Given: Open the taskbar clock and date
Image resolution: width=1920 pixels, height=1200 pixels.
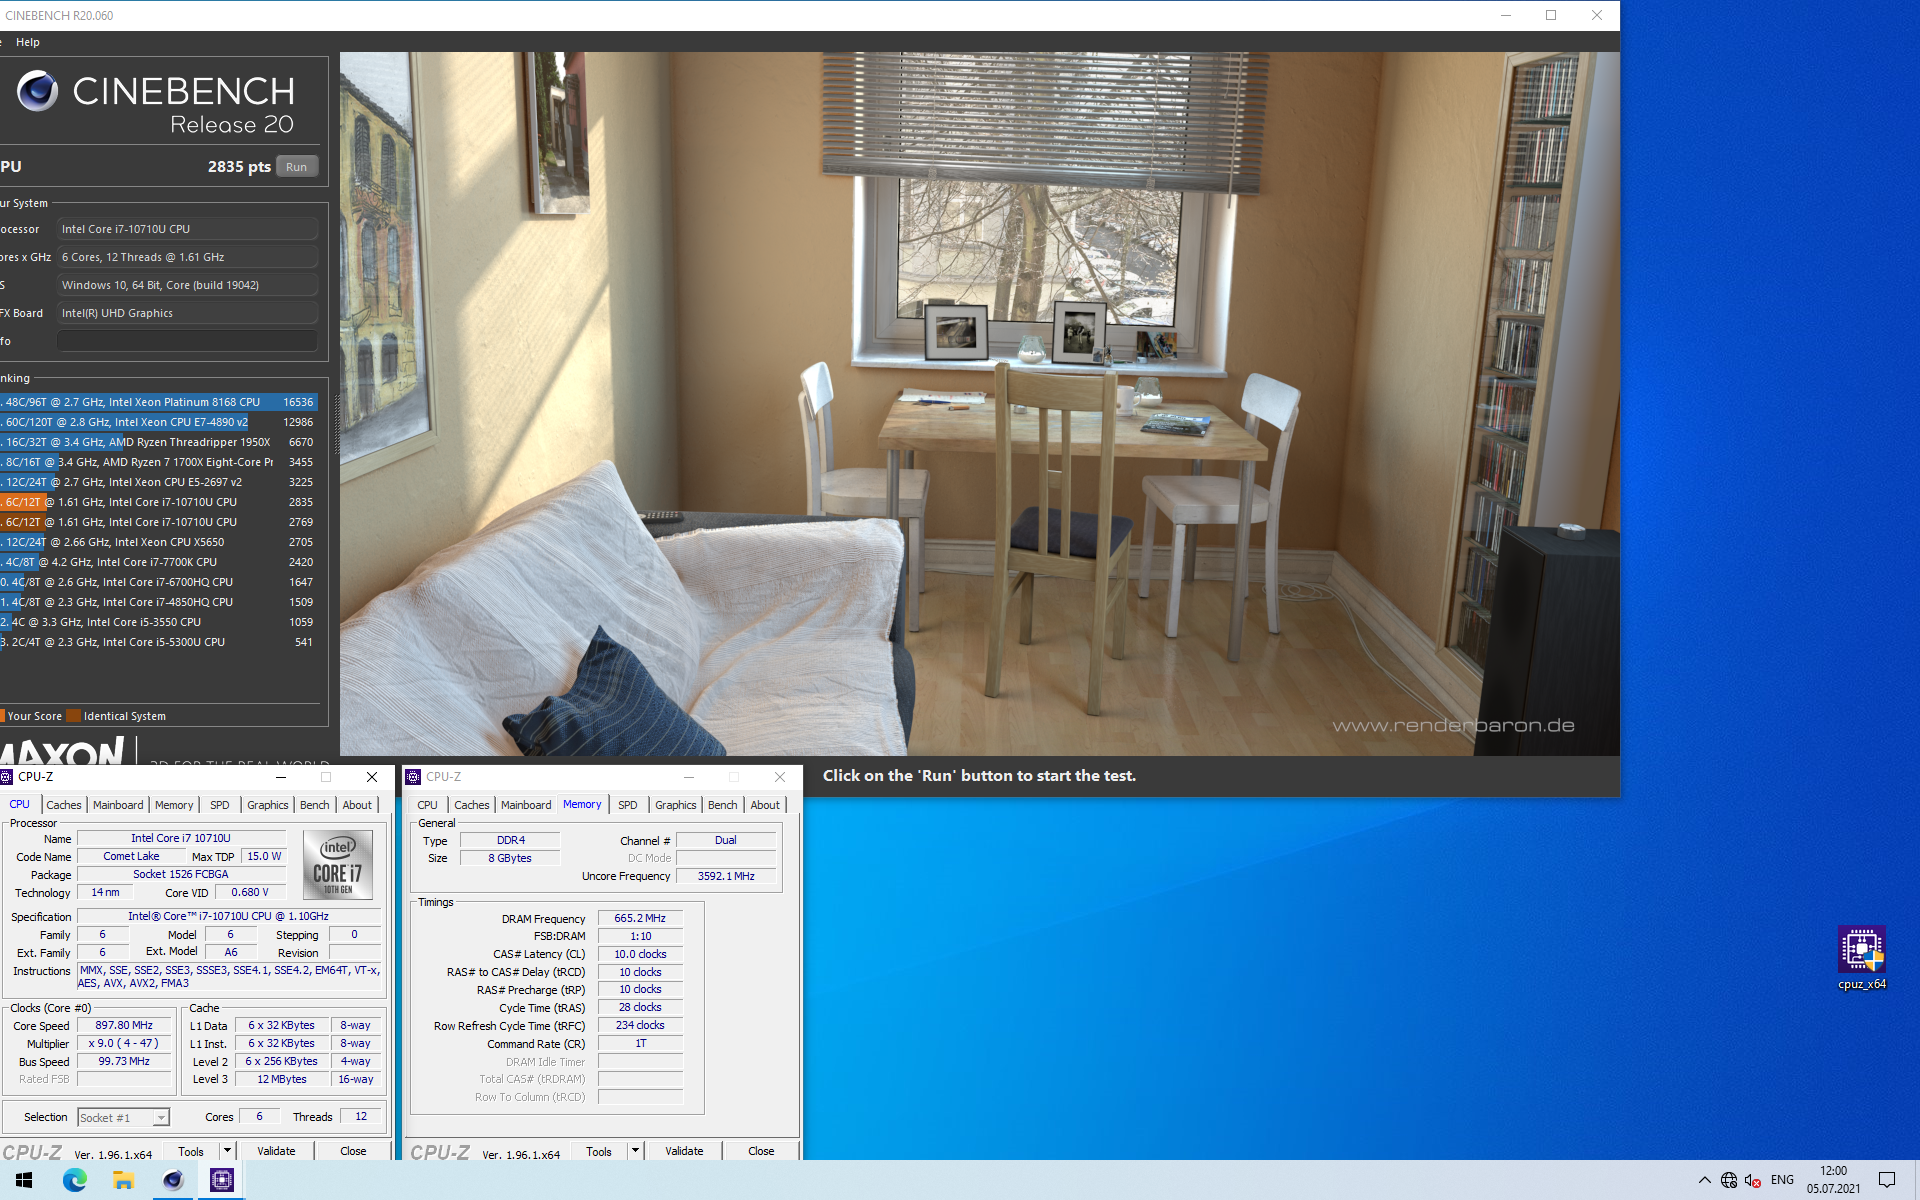Looking at the screenshot, I should [1833, 1180].
